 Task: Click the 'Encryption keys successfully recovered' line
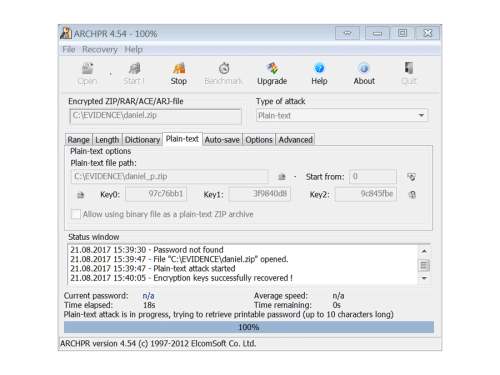(x=181, y=278)
